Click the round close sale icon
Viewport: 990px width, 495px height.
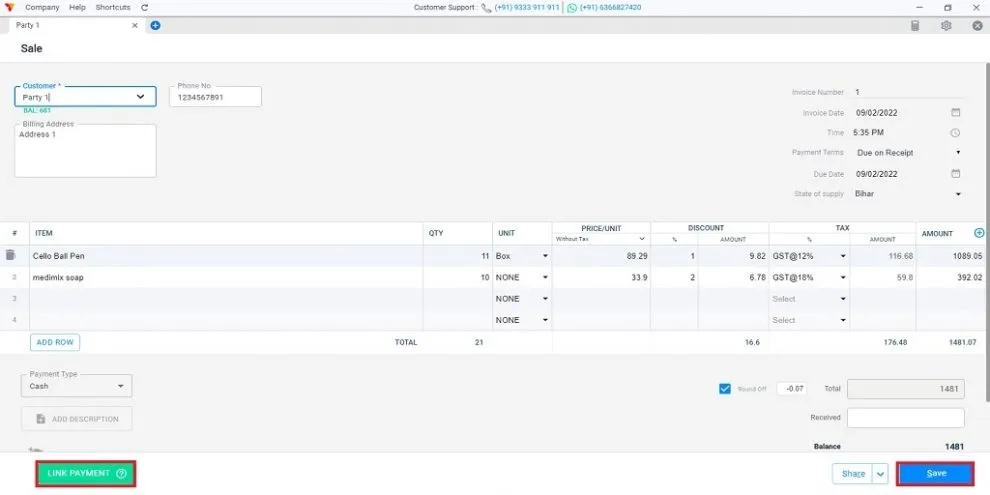(977, 26)
